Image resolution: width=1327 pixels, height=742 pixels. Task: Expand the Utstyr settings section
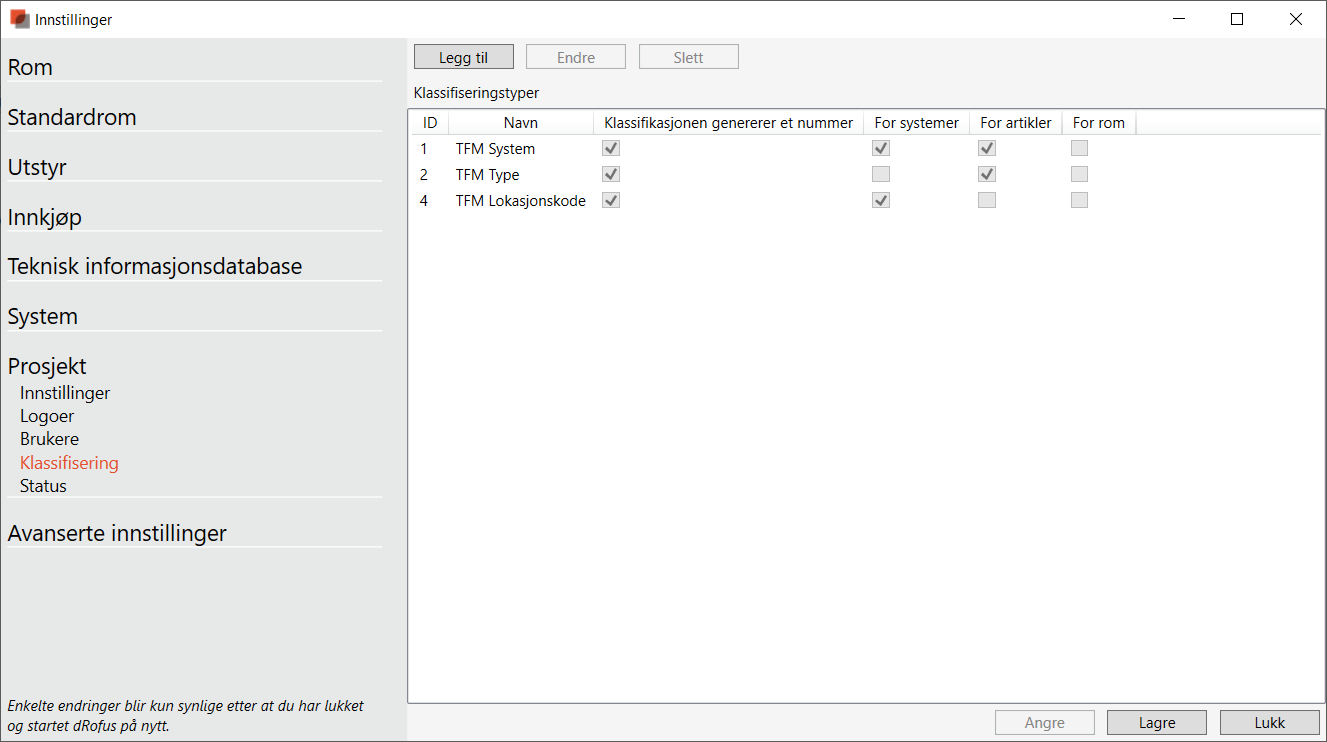pyautogui.click(x=37, y=167)
